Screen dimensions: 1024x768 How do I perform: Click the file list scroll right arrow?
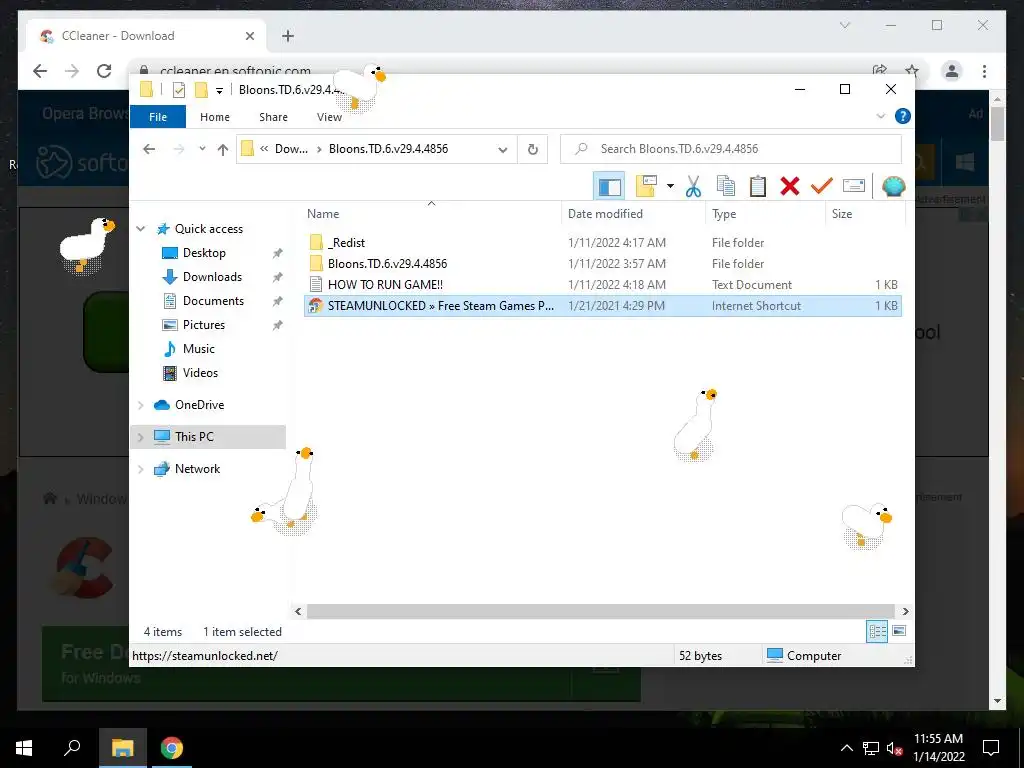coord(905,611)
